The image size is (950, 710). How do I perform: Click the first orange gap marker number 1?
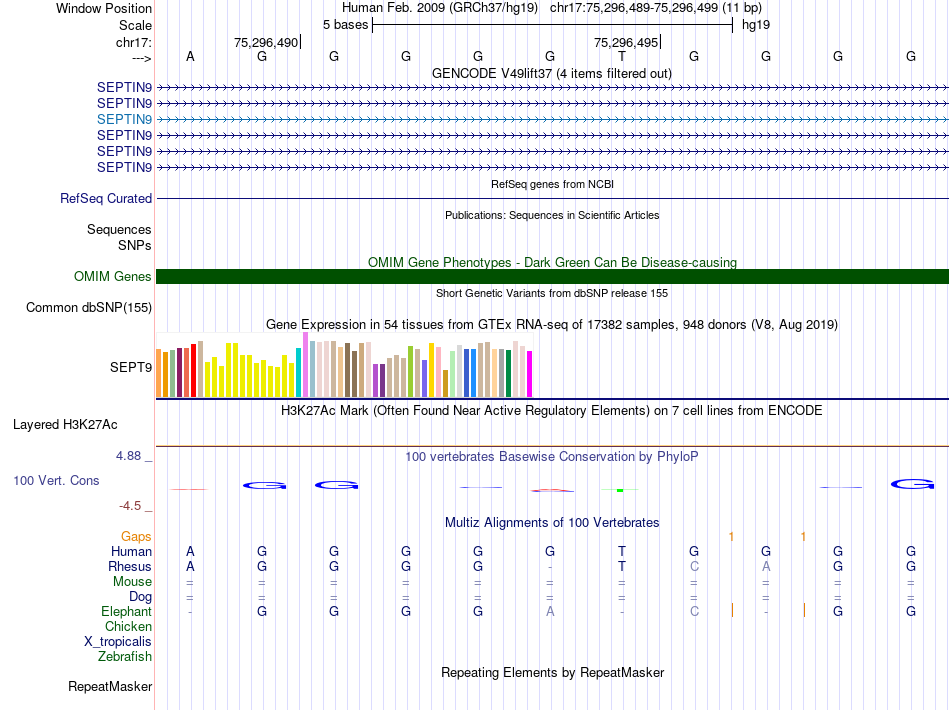tap(731, 536)
